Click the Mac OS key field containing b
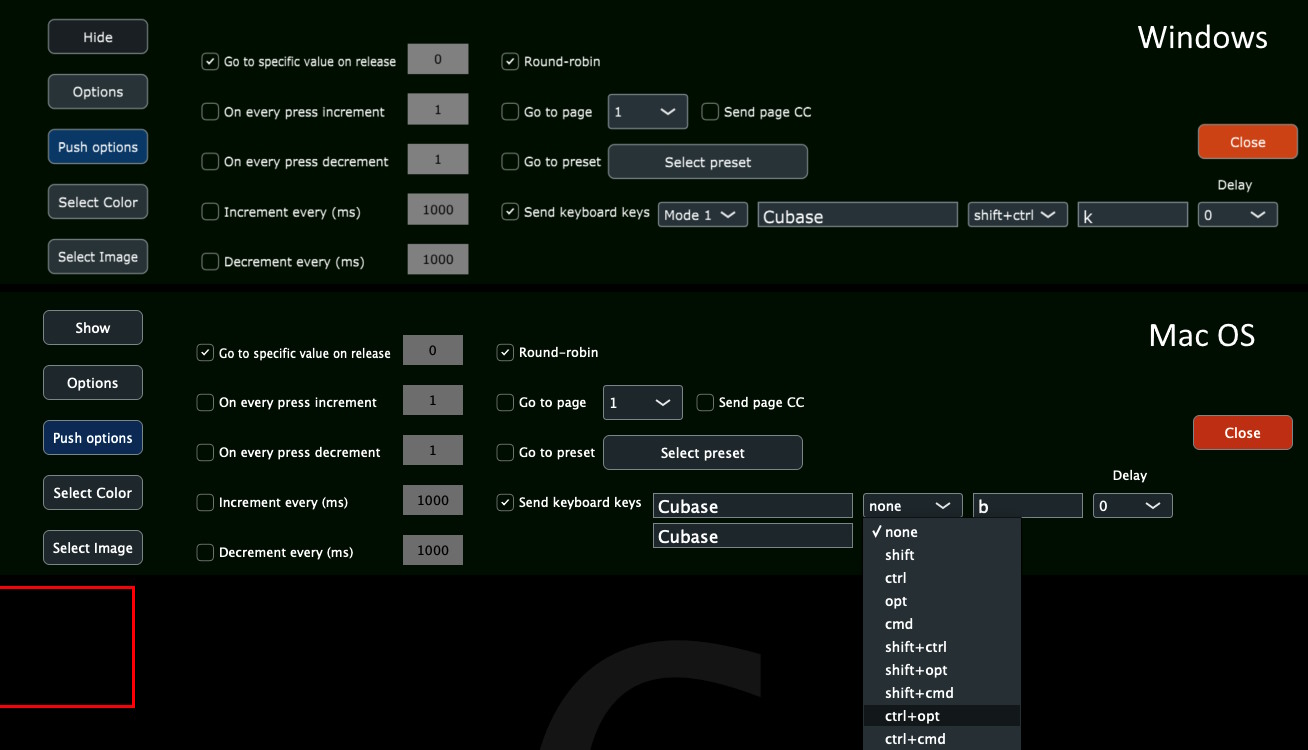 (x=1028, y=506)
